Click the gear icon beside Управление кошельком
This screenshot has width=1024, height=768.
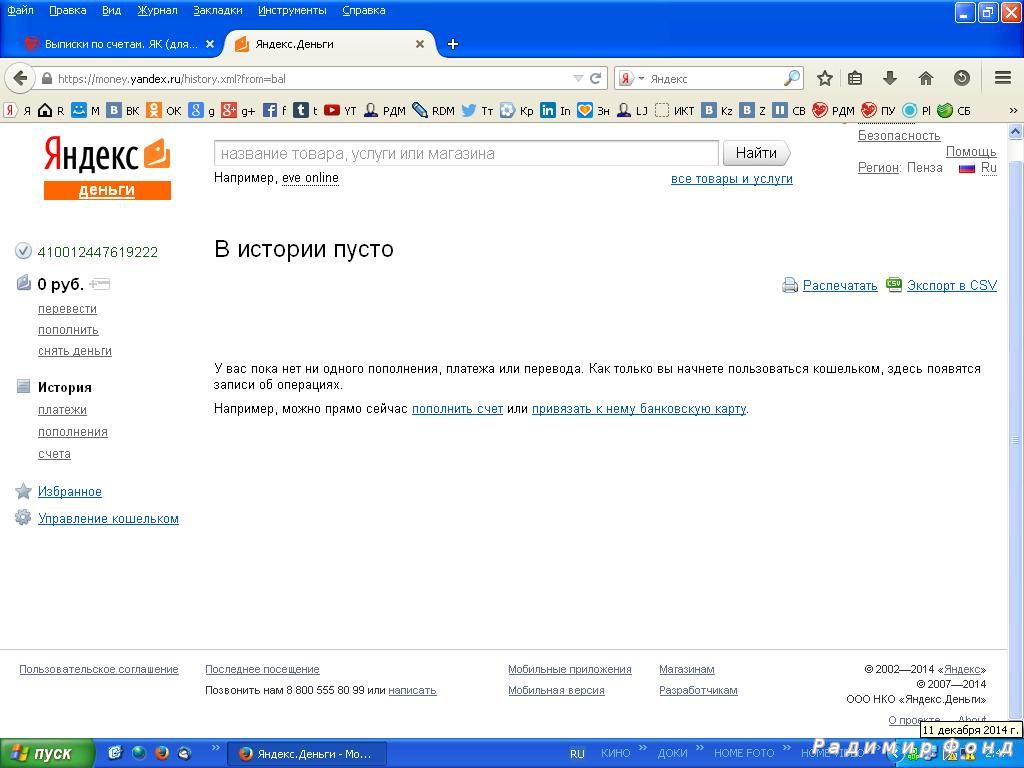click(x=23, y=518)
